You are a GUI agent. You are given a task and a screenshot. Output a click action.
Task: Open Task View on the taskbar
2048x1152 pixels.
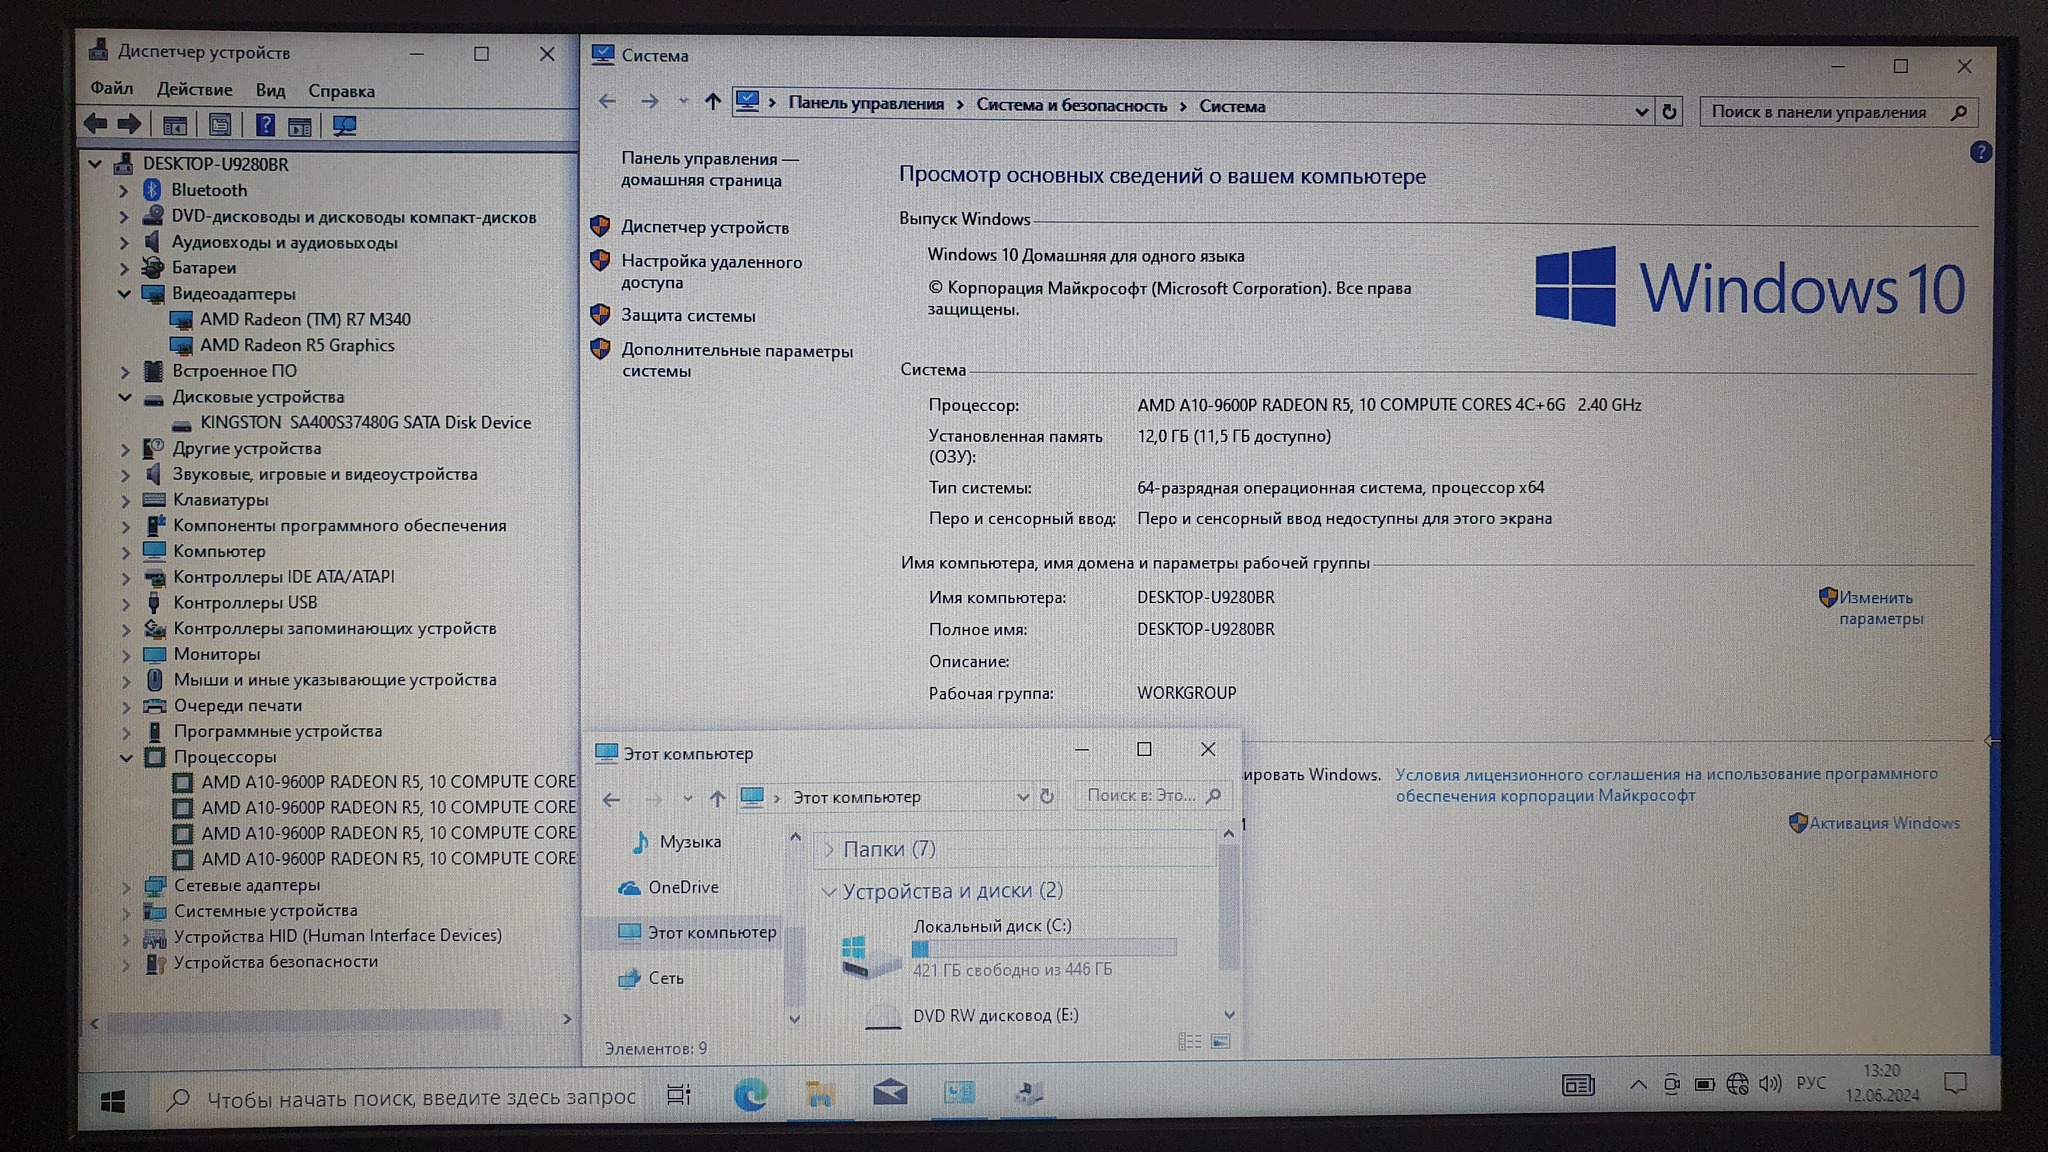[x=679, y=1095]
